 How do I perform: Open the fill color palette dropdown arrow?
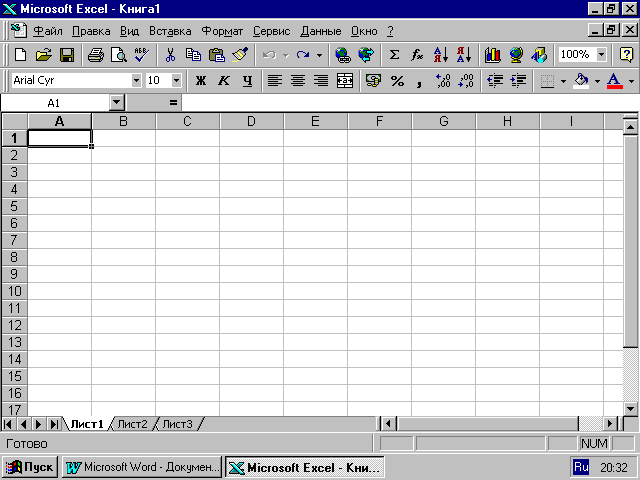(x=597, y=80)
